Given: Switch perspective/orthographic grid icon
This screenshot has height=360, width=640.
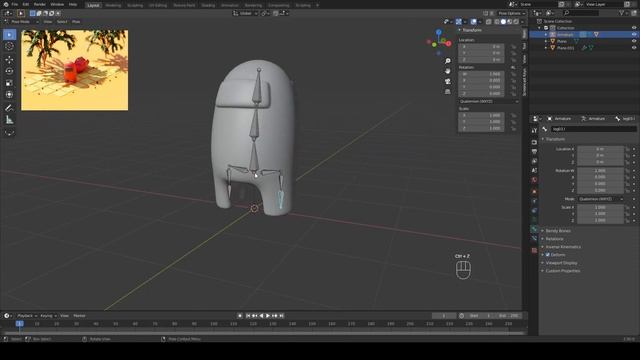Looking at the screenshot, I should click(x=448, y=91).
